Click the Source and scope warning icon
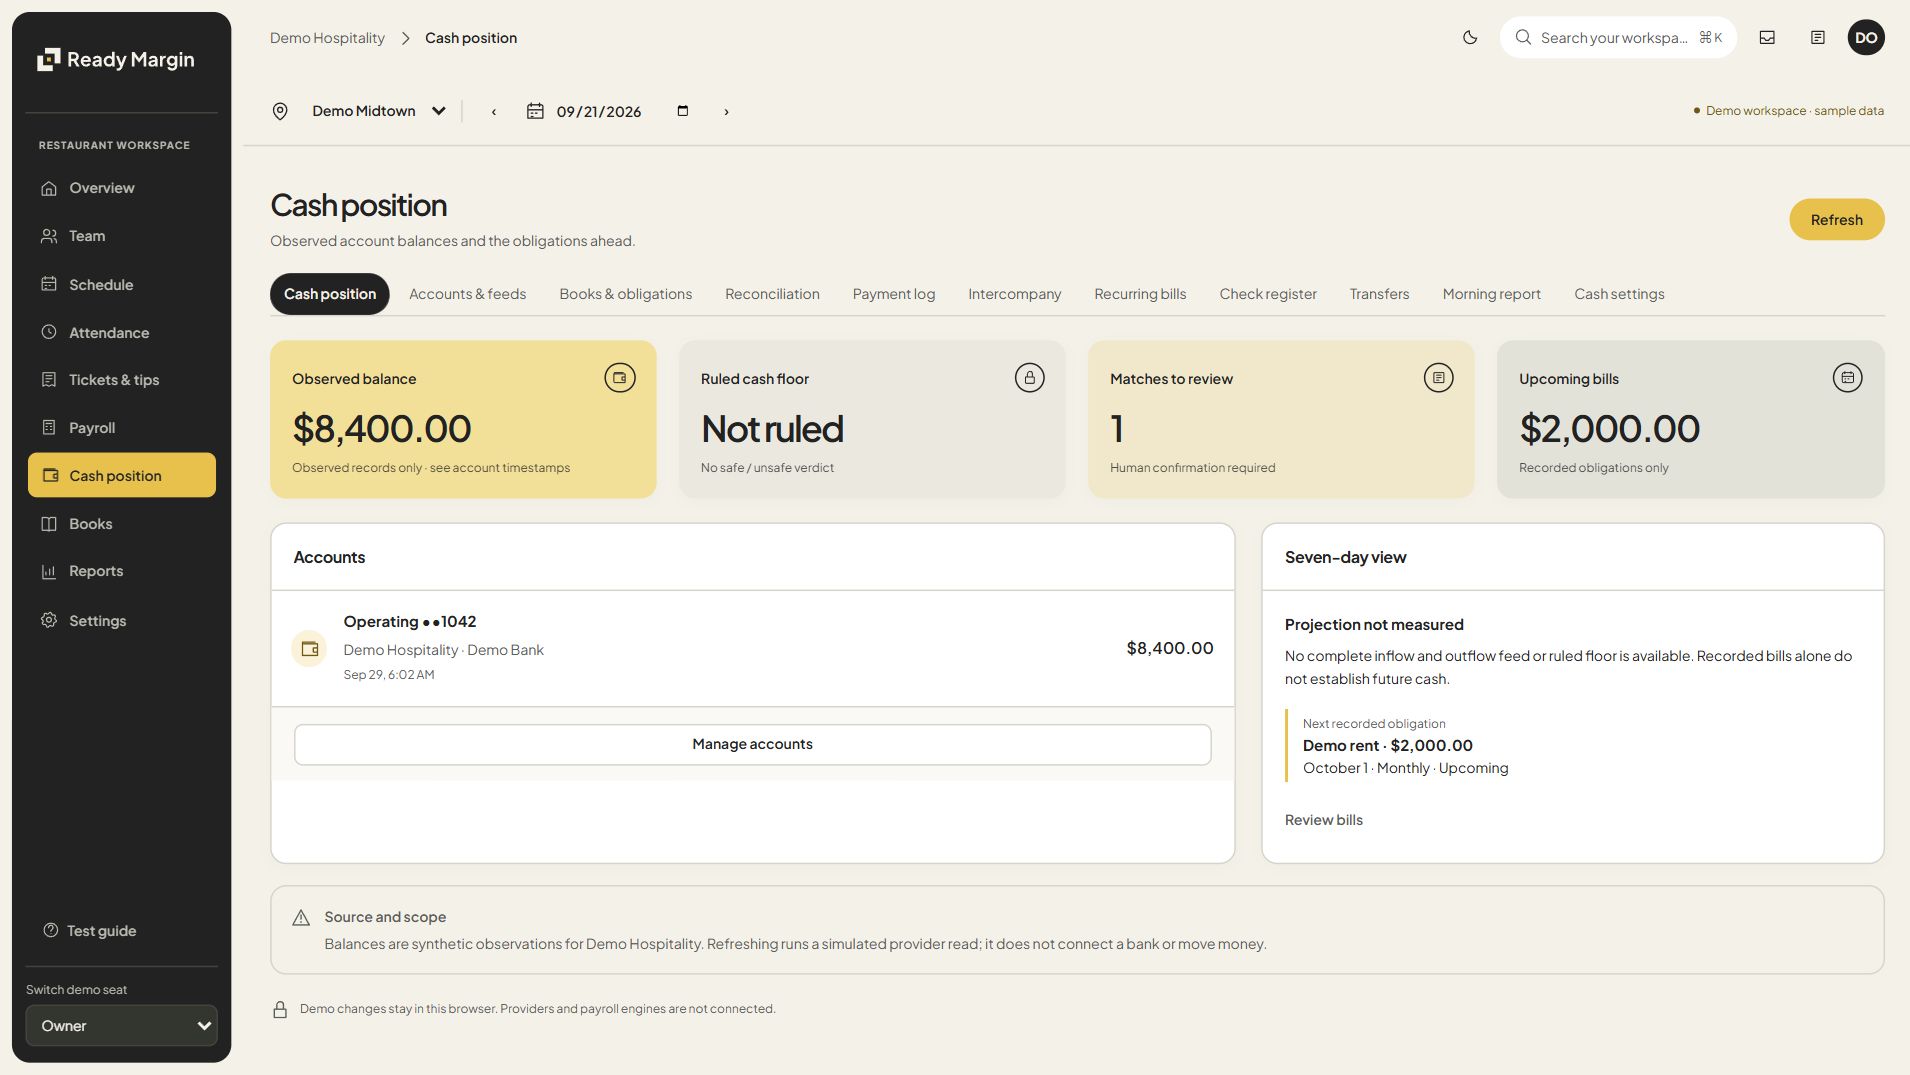 click(301, 917)
